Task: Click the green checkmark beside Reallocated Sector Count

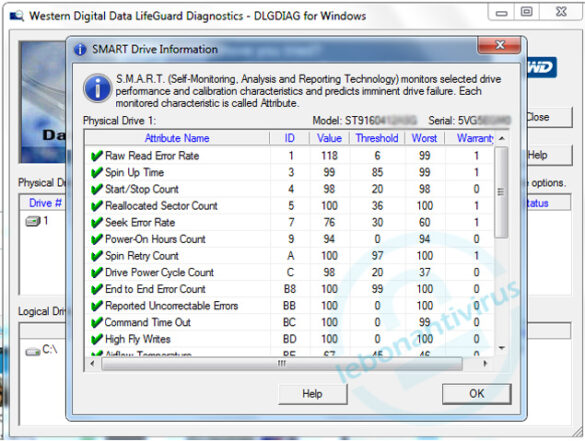Action: coord(97,206)
